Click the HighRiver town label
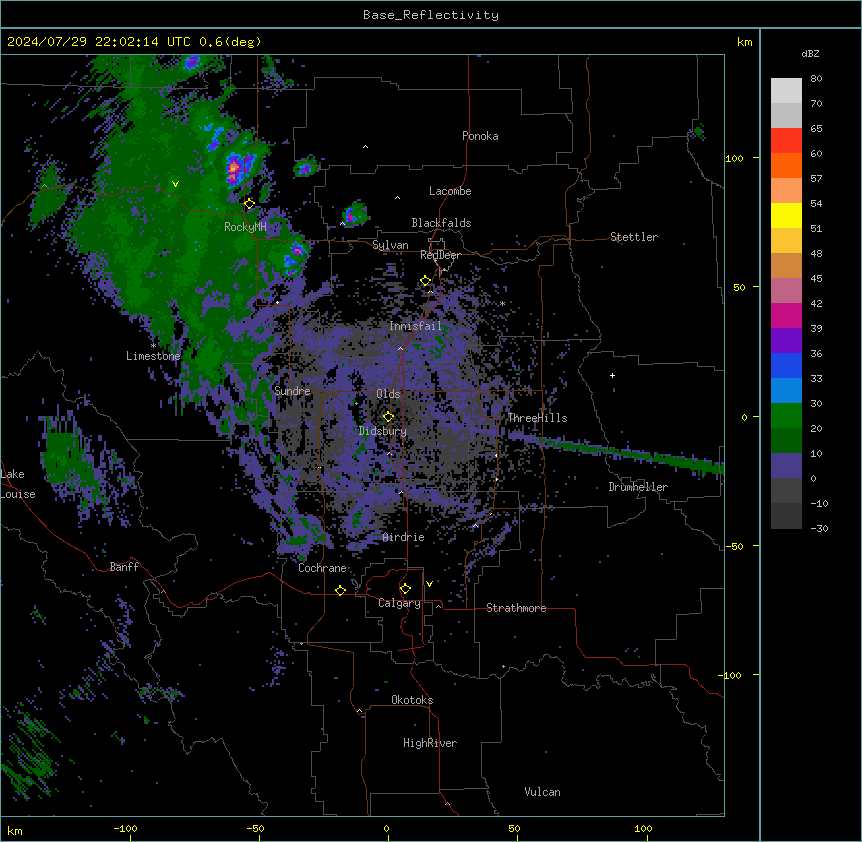862x842 pixels. [430, 743]
